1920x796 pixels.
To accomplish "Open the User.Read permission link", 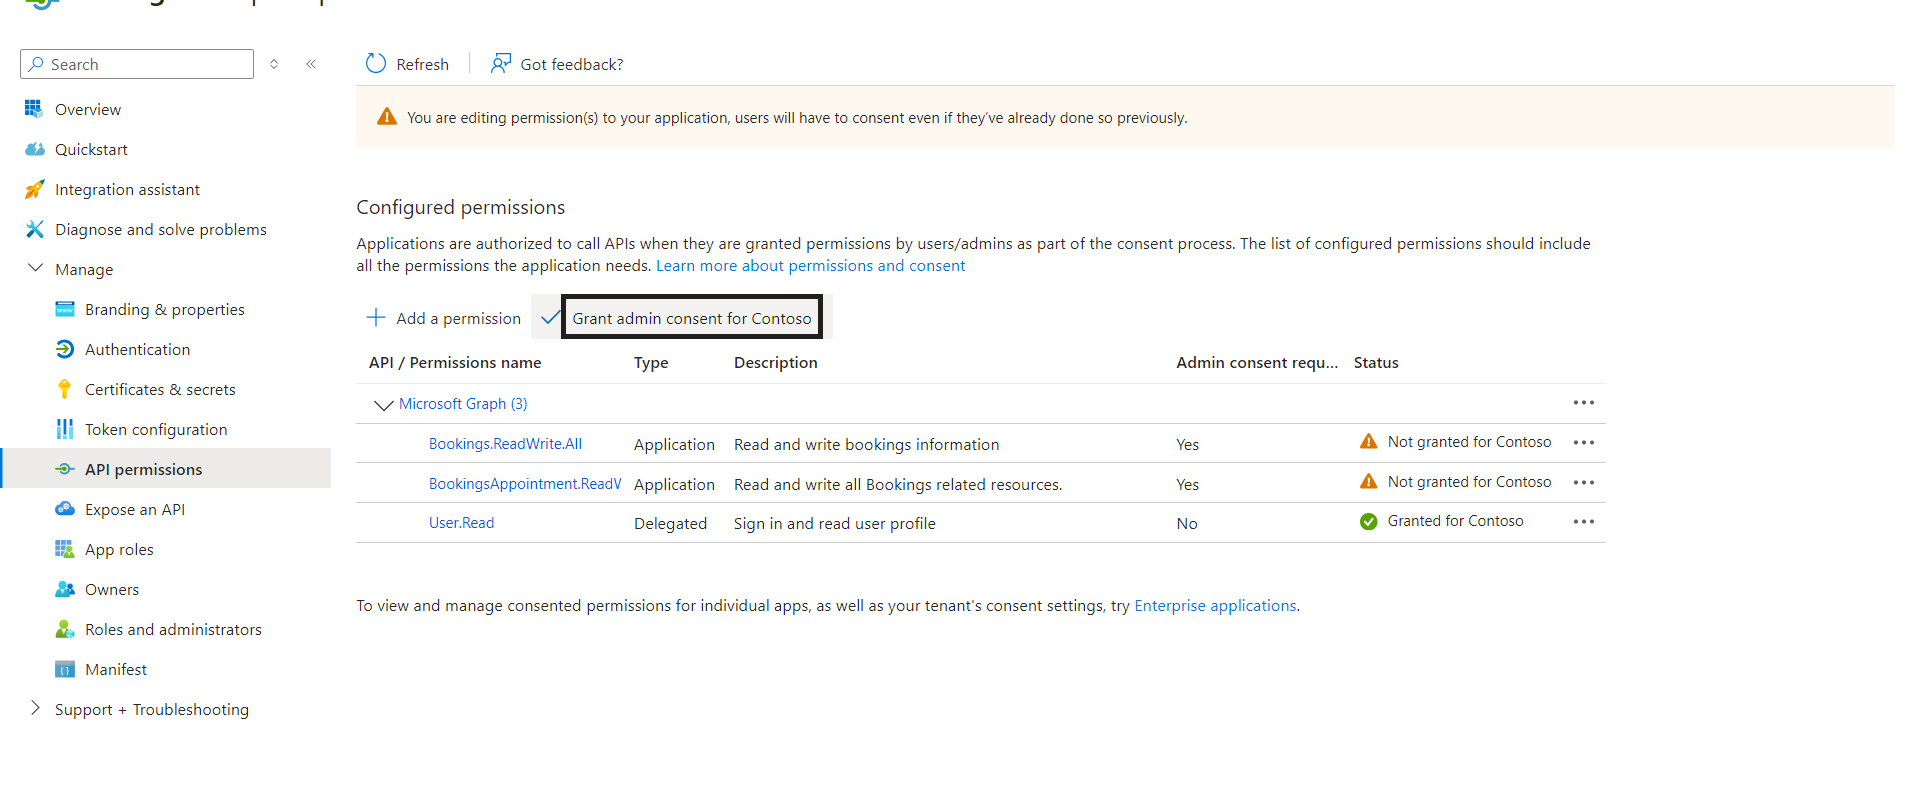I will click(461, 523).
